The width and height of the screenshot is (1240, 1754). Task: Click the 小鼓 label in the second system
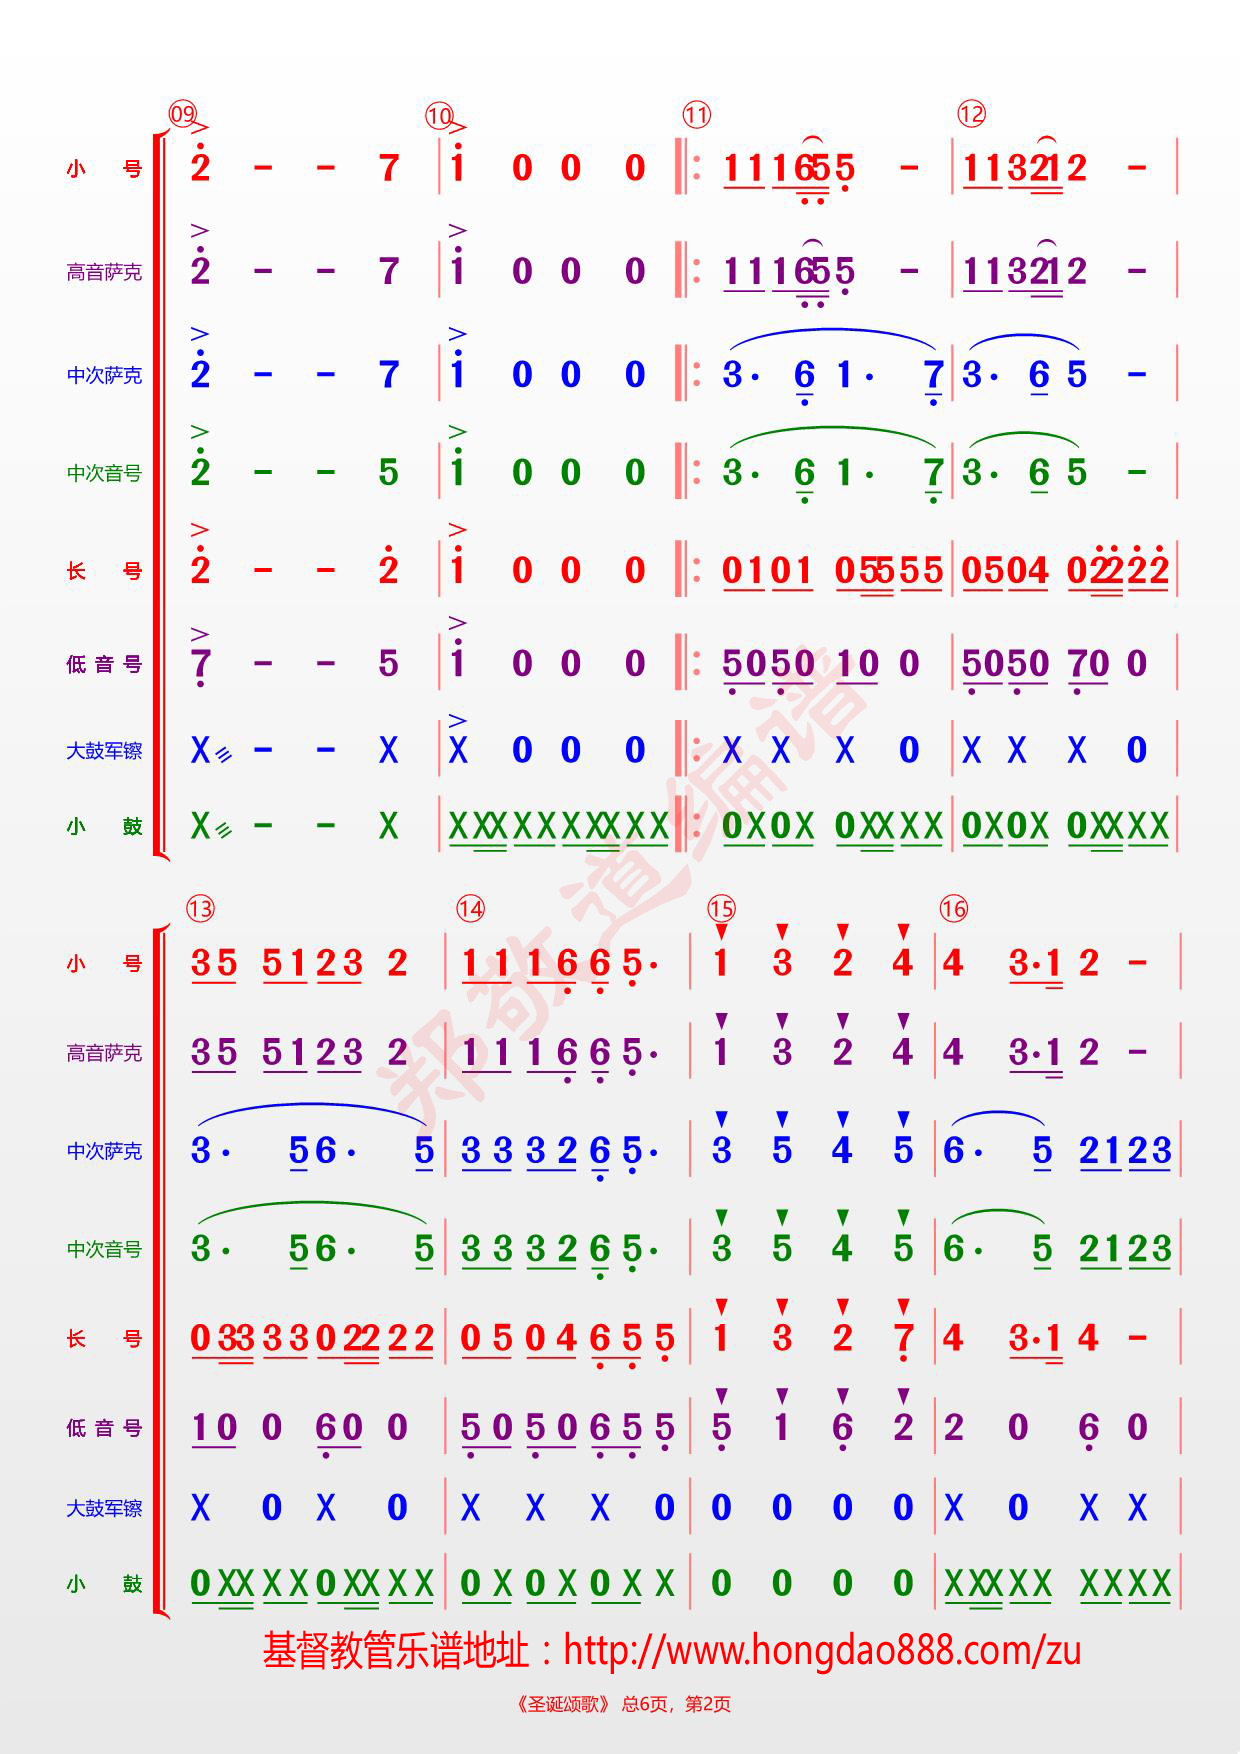pyautogui.click(x=104, y=1584)
